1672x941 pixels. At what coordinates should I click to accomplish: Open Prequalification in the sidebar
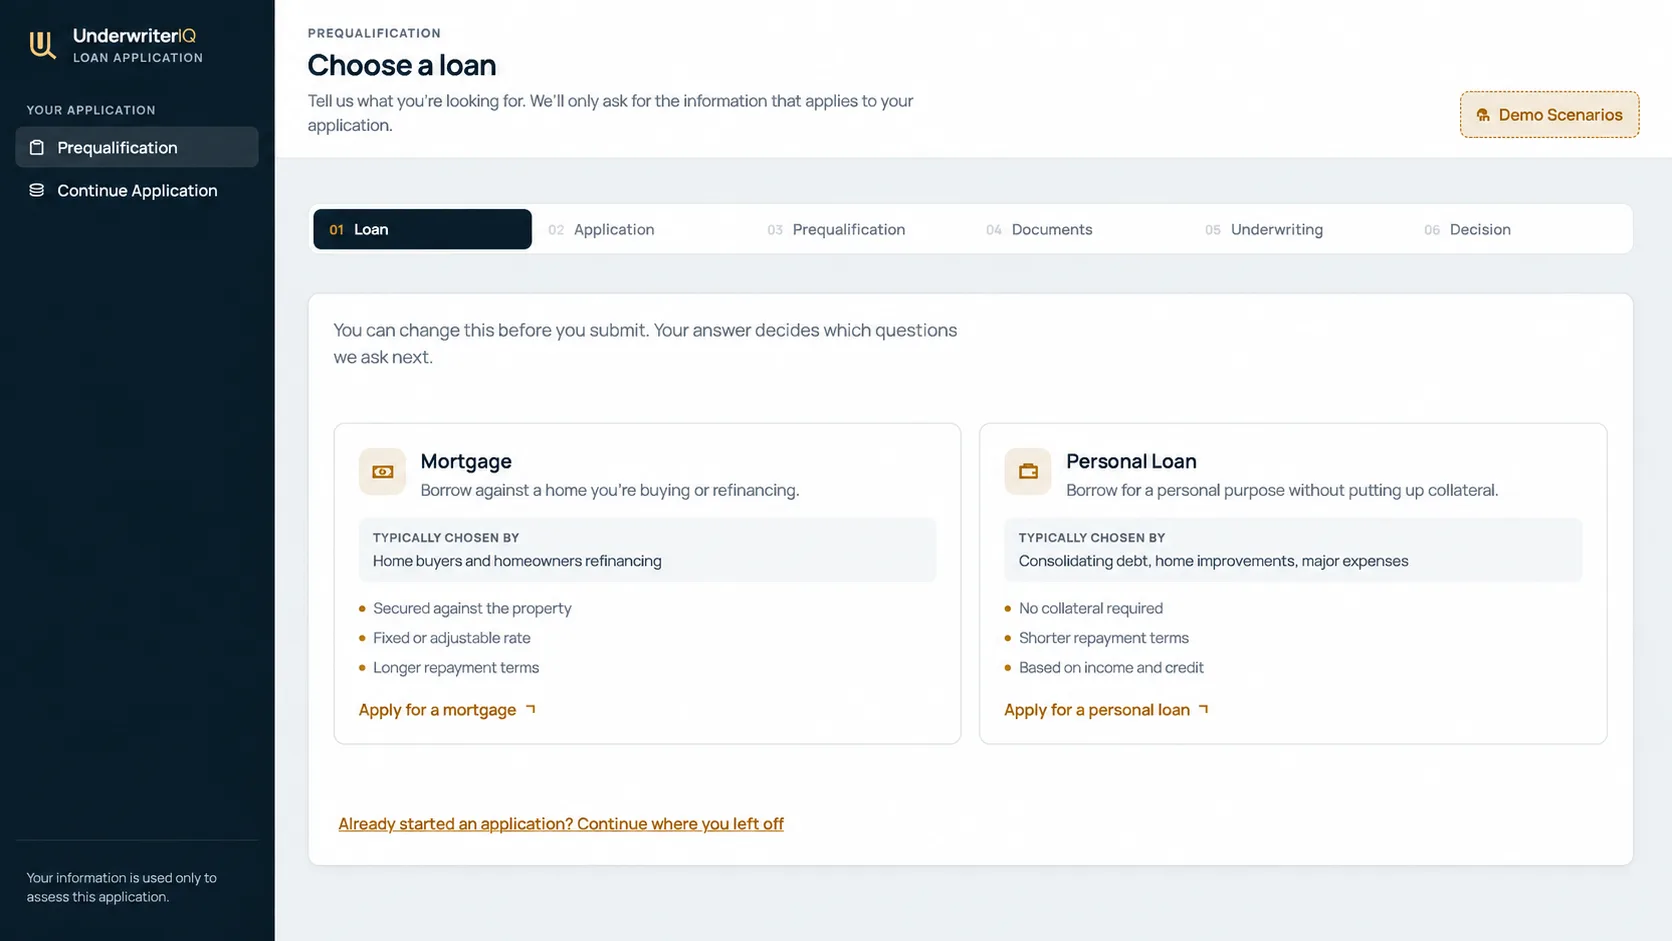pos(137,147)
